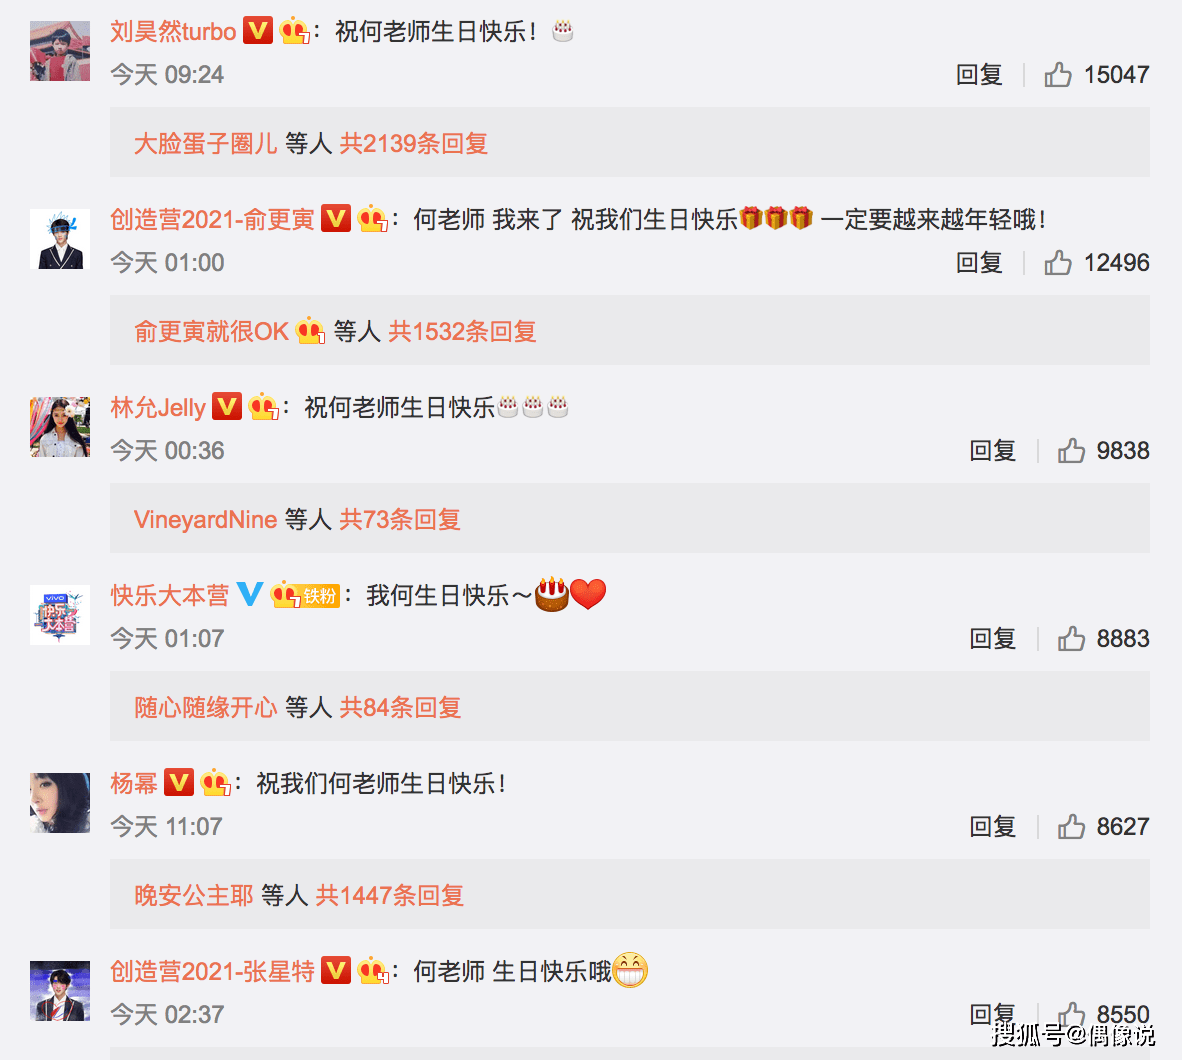
Task: Tap the thumbs-up icon for 快乐大本营's comment
Action: [x=1070, y=639]
